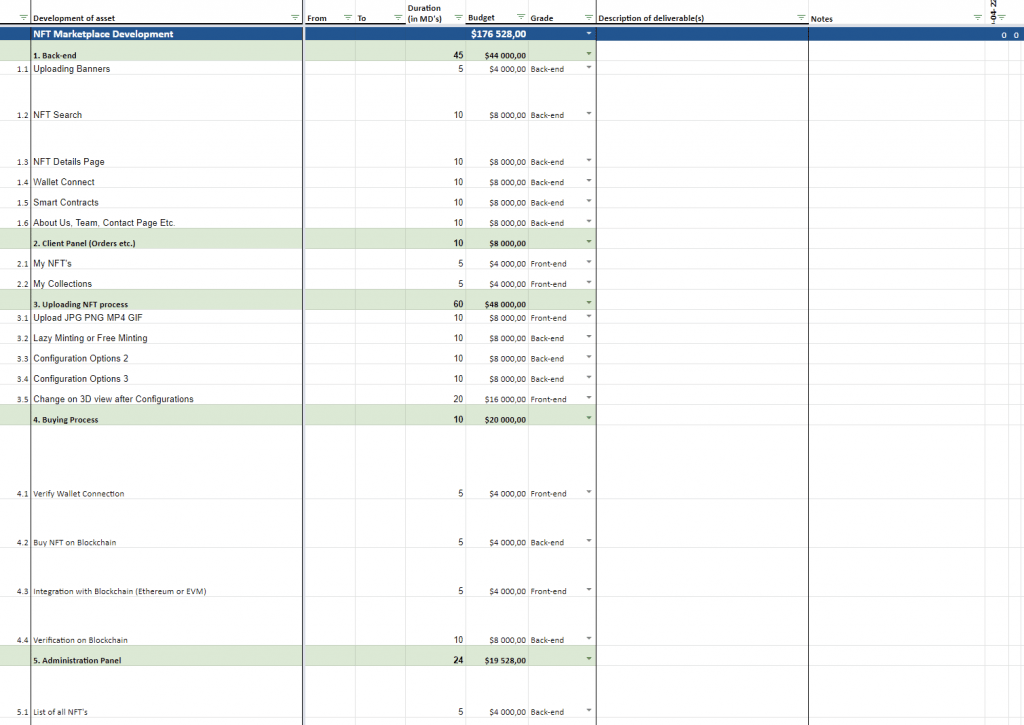Open the From column filter

[x=348, y=18]
